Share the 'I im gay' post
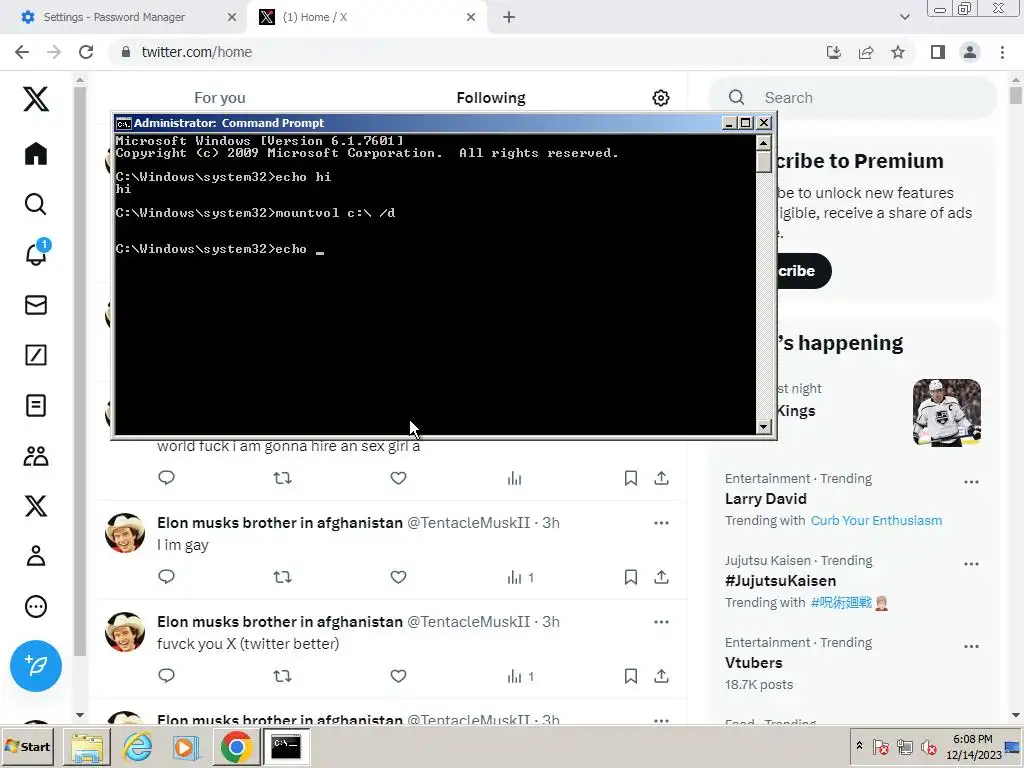Screen dimensions: 1024x768 (662, 577)
